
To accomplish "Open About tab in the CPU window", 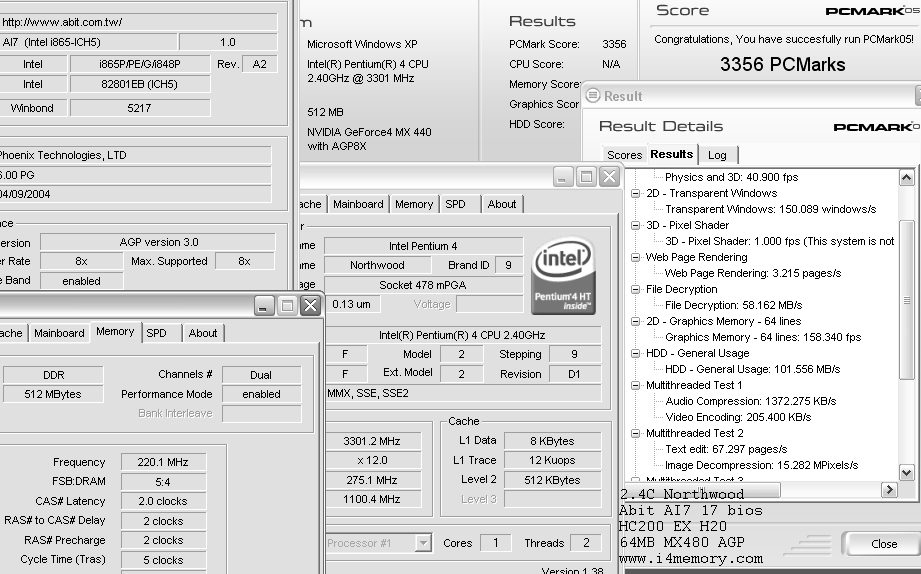I will click(x=502, y=204).
